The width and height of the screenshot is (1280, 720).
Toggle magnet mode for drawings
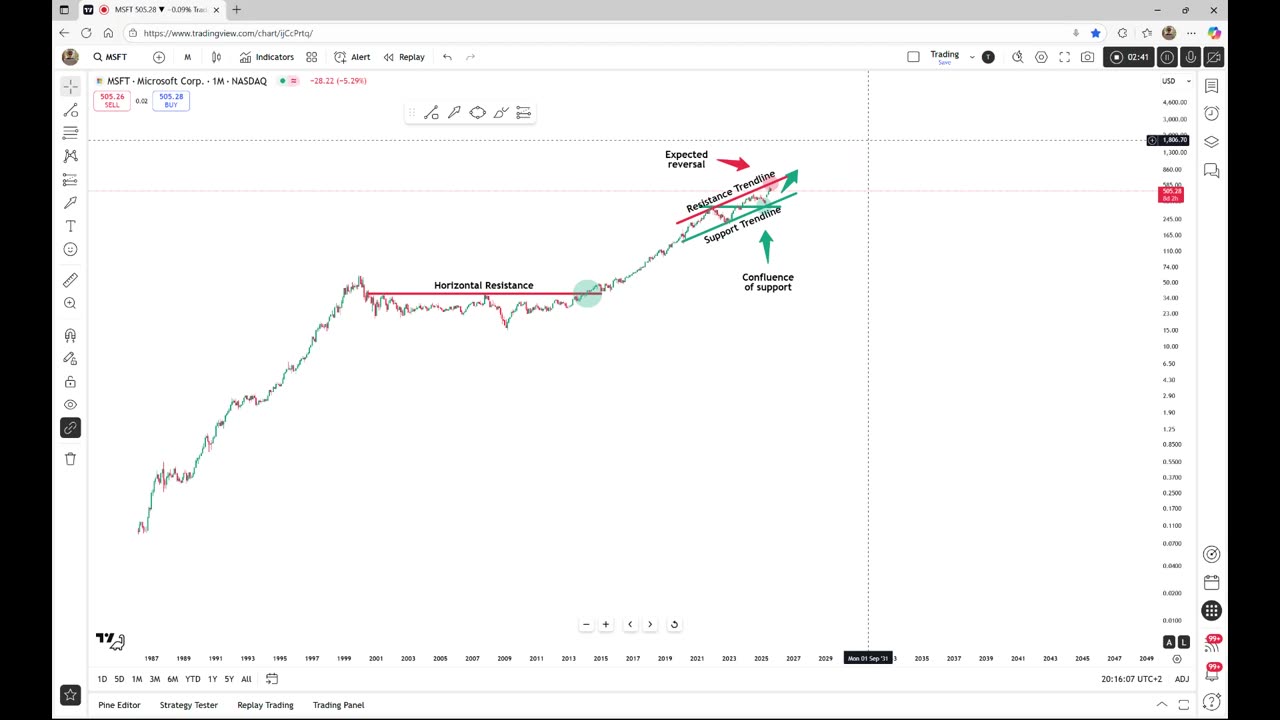[x=70, y=335]
